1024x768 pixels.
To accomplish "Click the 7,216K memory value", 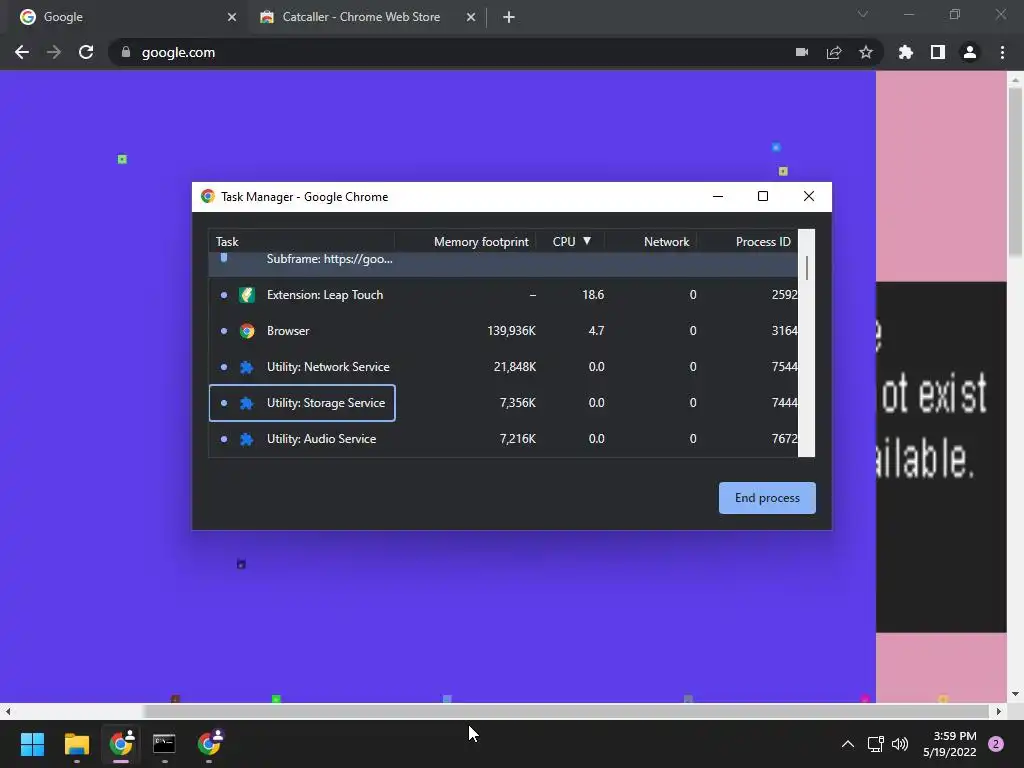I will 518,439.
